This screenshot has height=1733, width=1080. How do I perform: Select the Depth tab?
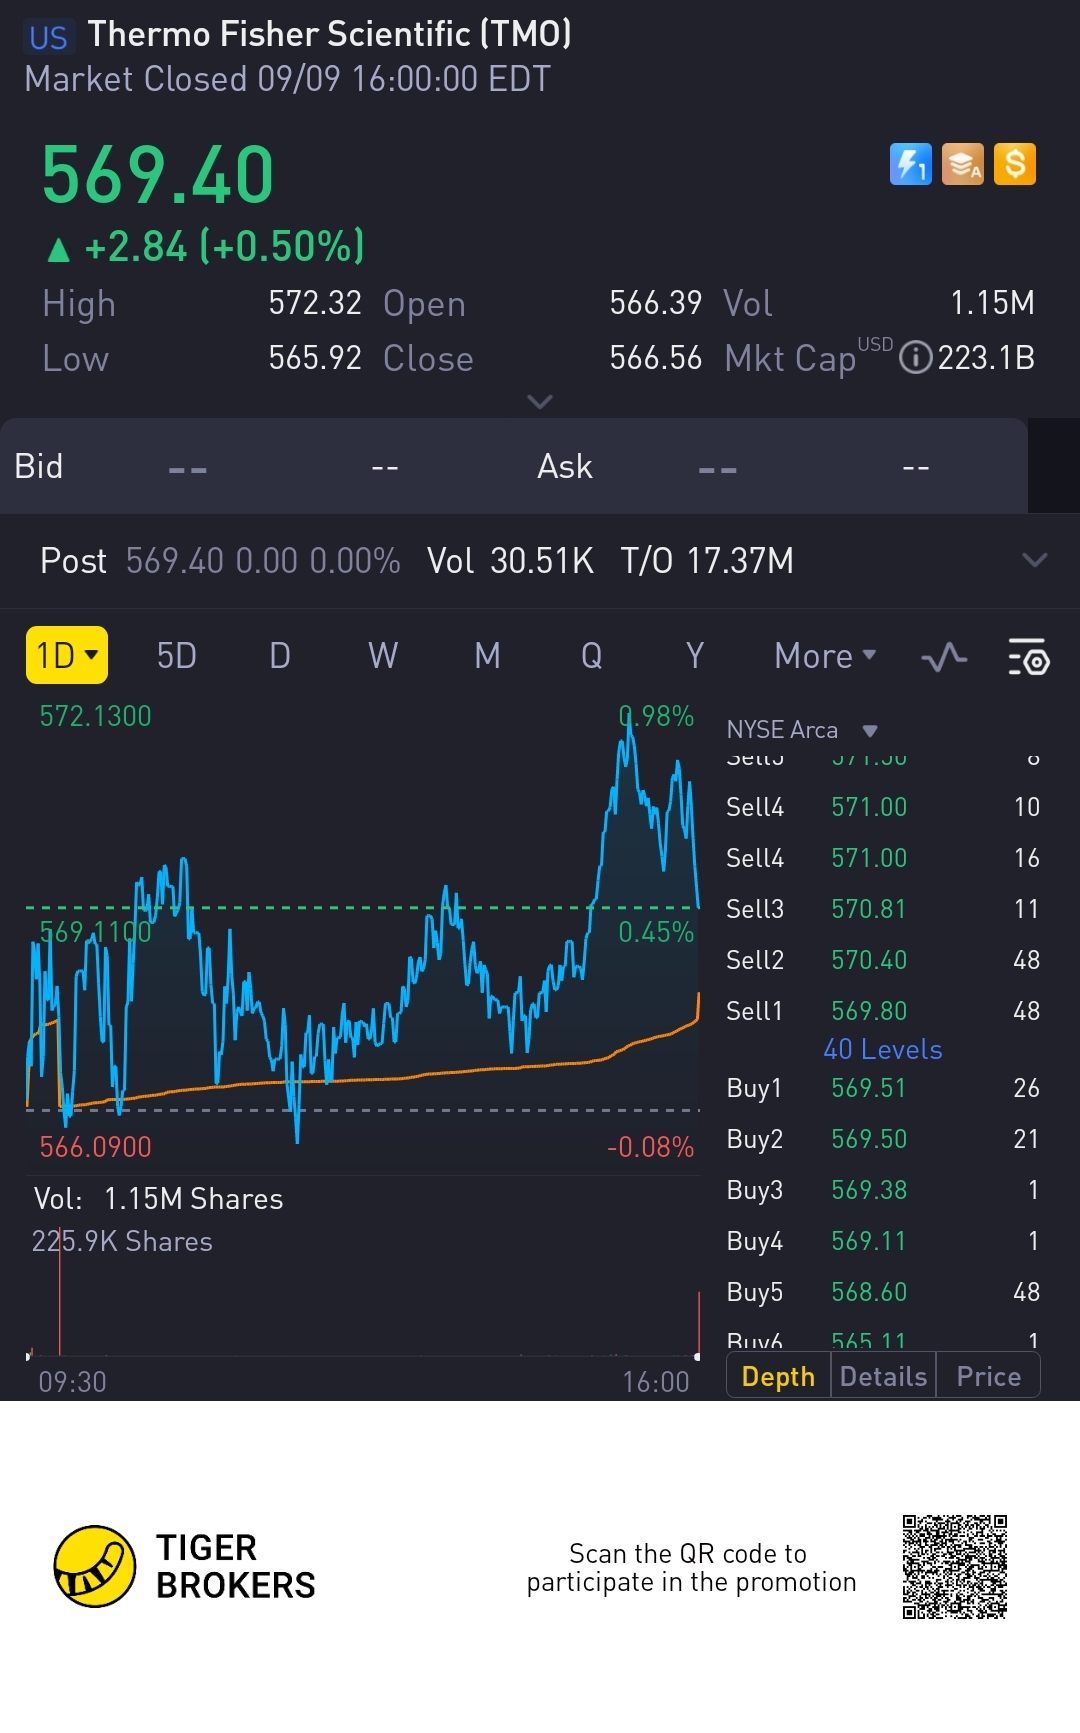(778, 1376)
